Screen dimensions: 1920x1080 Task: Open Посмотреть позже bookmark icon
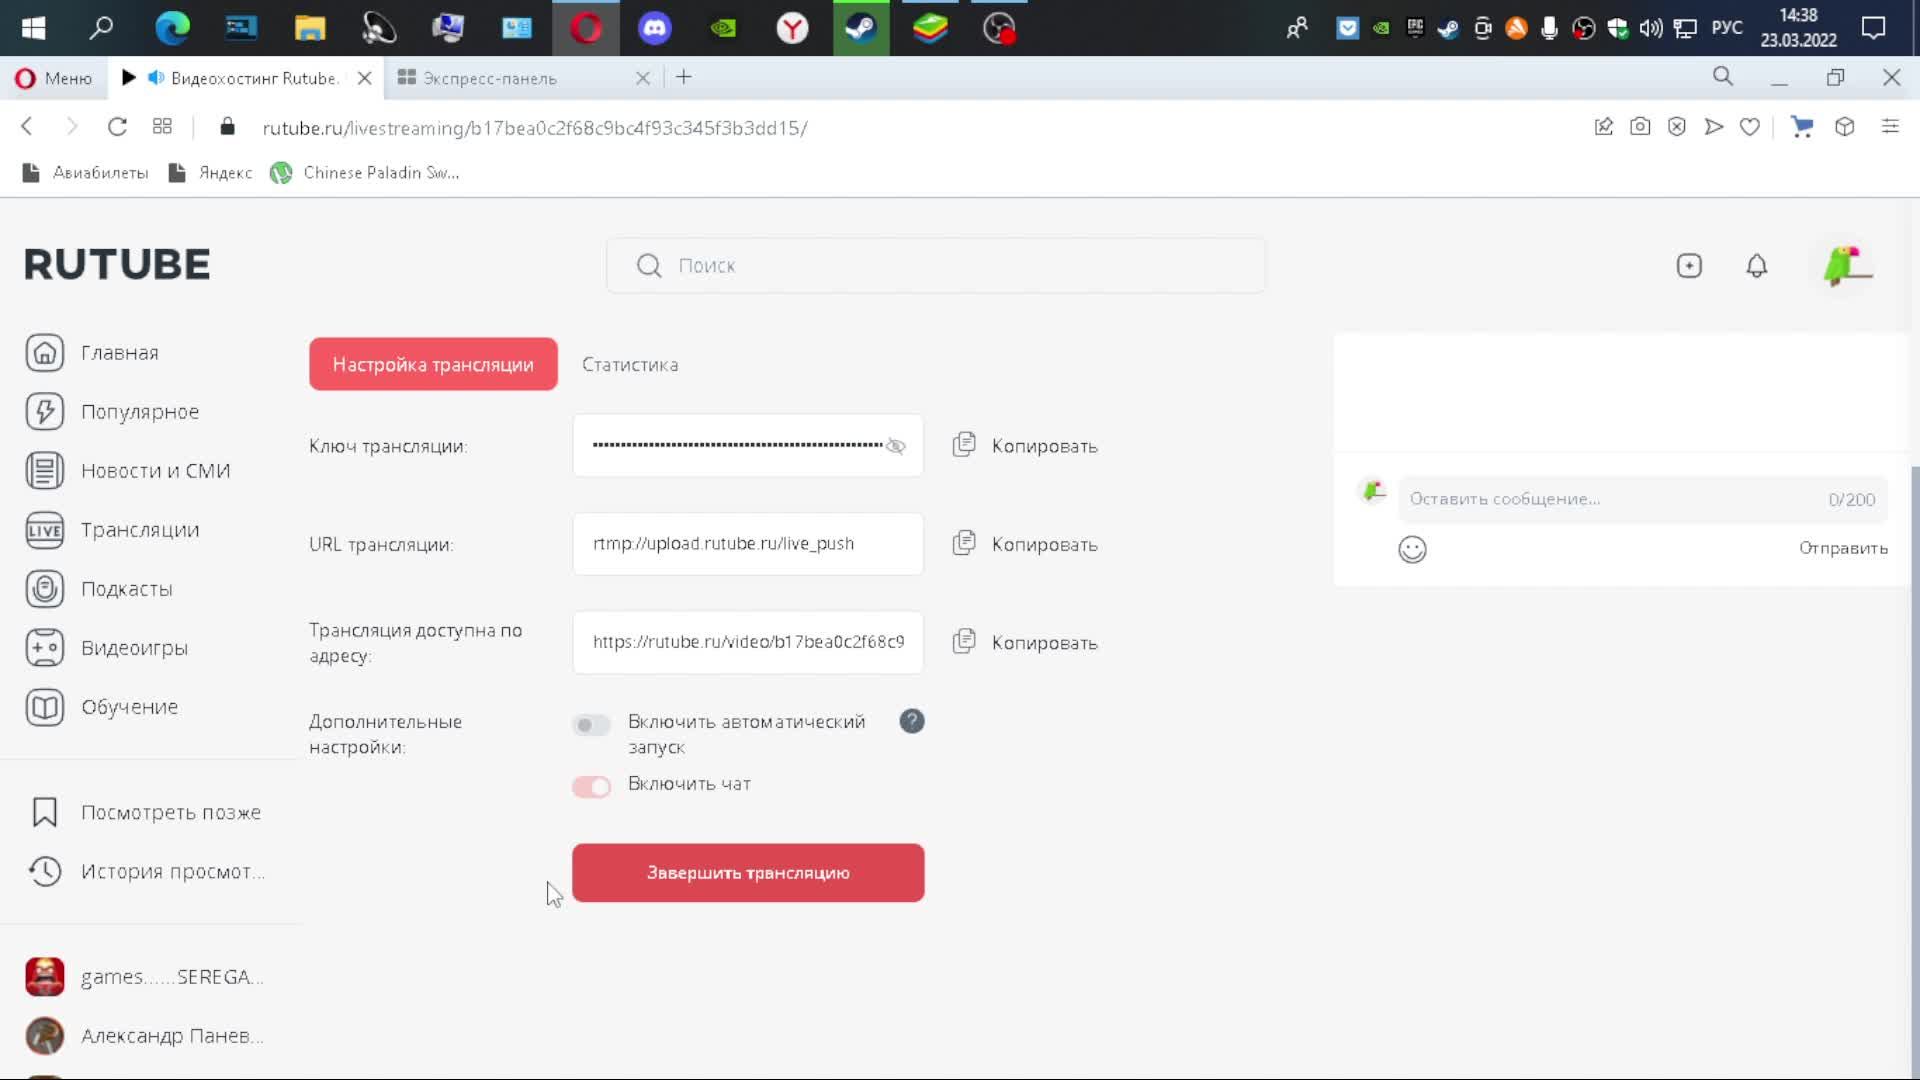point(45,812)
